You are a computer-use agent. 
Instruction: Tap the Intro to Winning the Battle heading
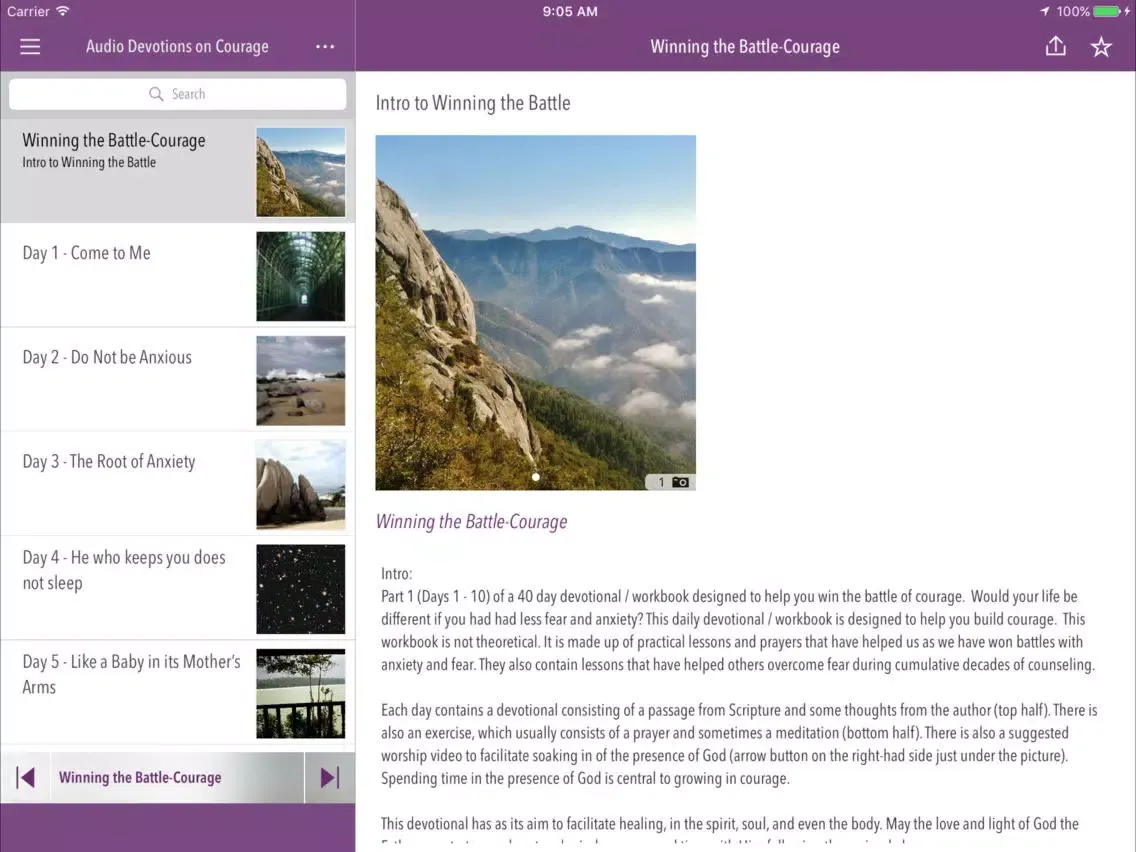(473, 104)
